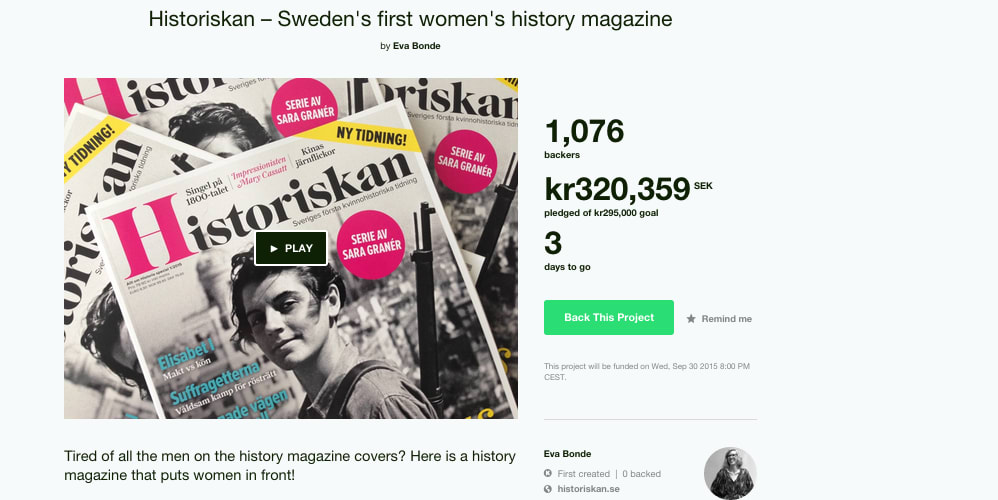
Task: Click Eva Bonde in the byline under title
Action: coord(420,46)
